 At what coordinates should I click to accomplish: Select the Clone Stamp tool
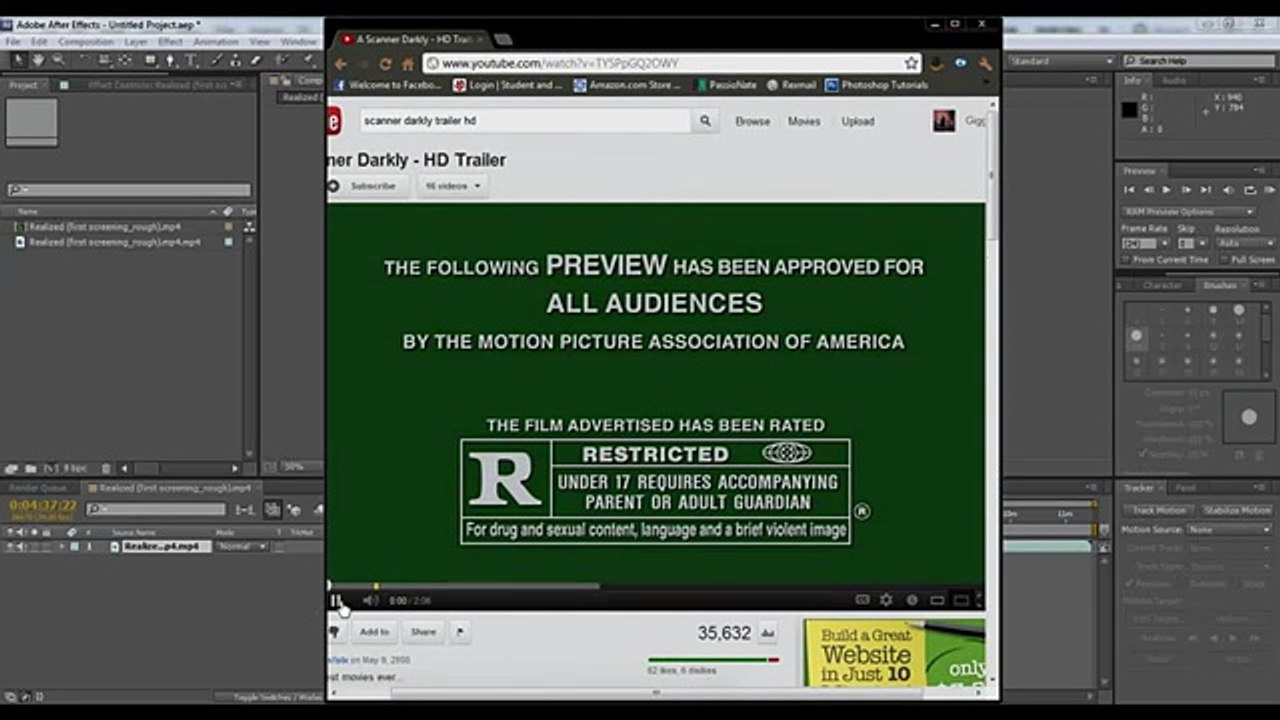235,60
